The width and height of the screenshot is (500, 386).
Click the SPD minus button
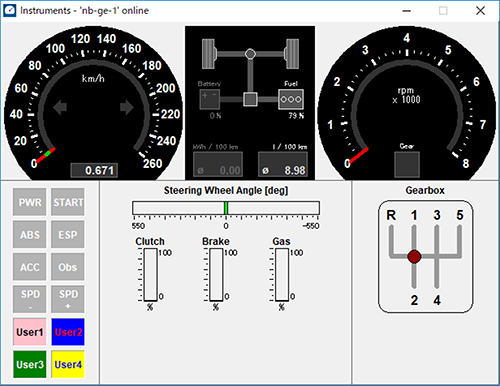[30, 299]
